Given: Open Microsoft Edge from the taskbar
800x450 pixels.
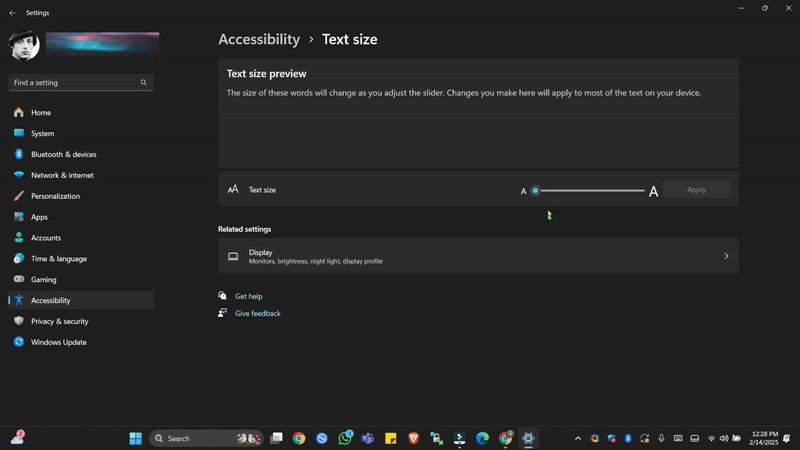Looking at the screenshot, I should (482, 438).
